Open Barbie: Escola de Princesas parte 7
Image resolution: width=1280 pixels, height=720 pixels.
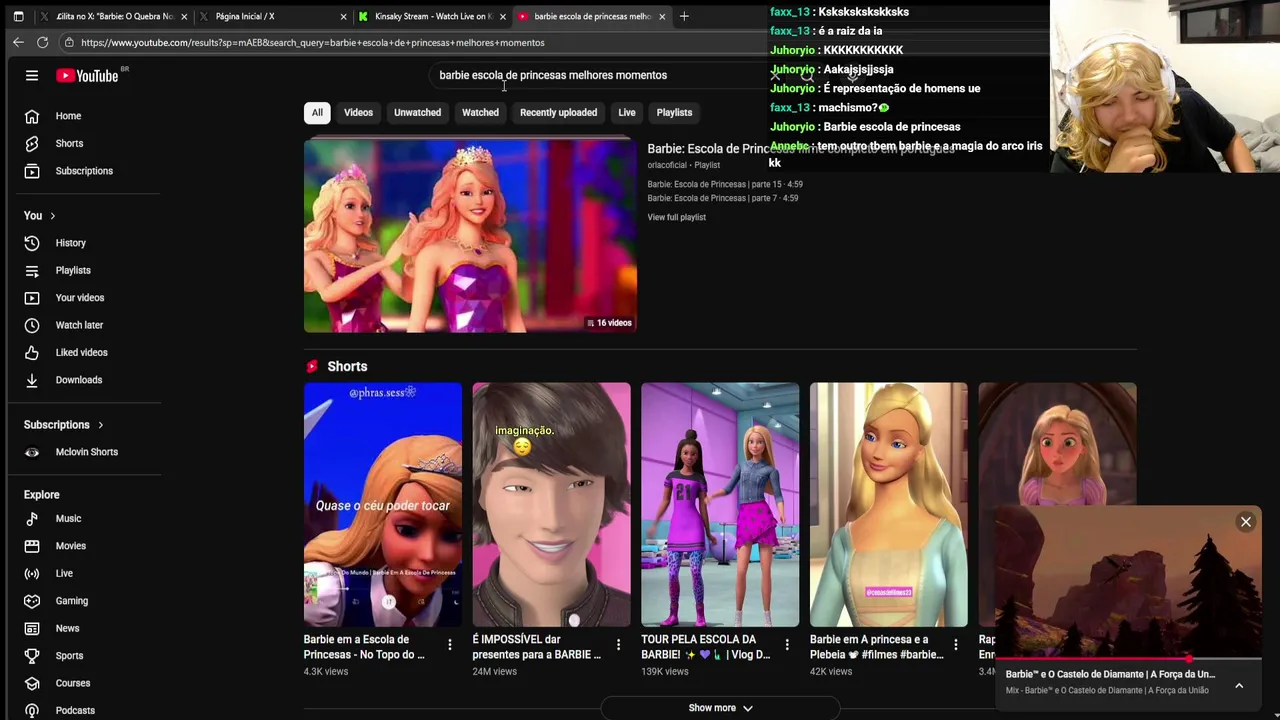722,198
